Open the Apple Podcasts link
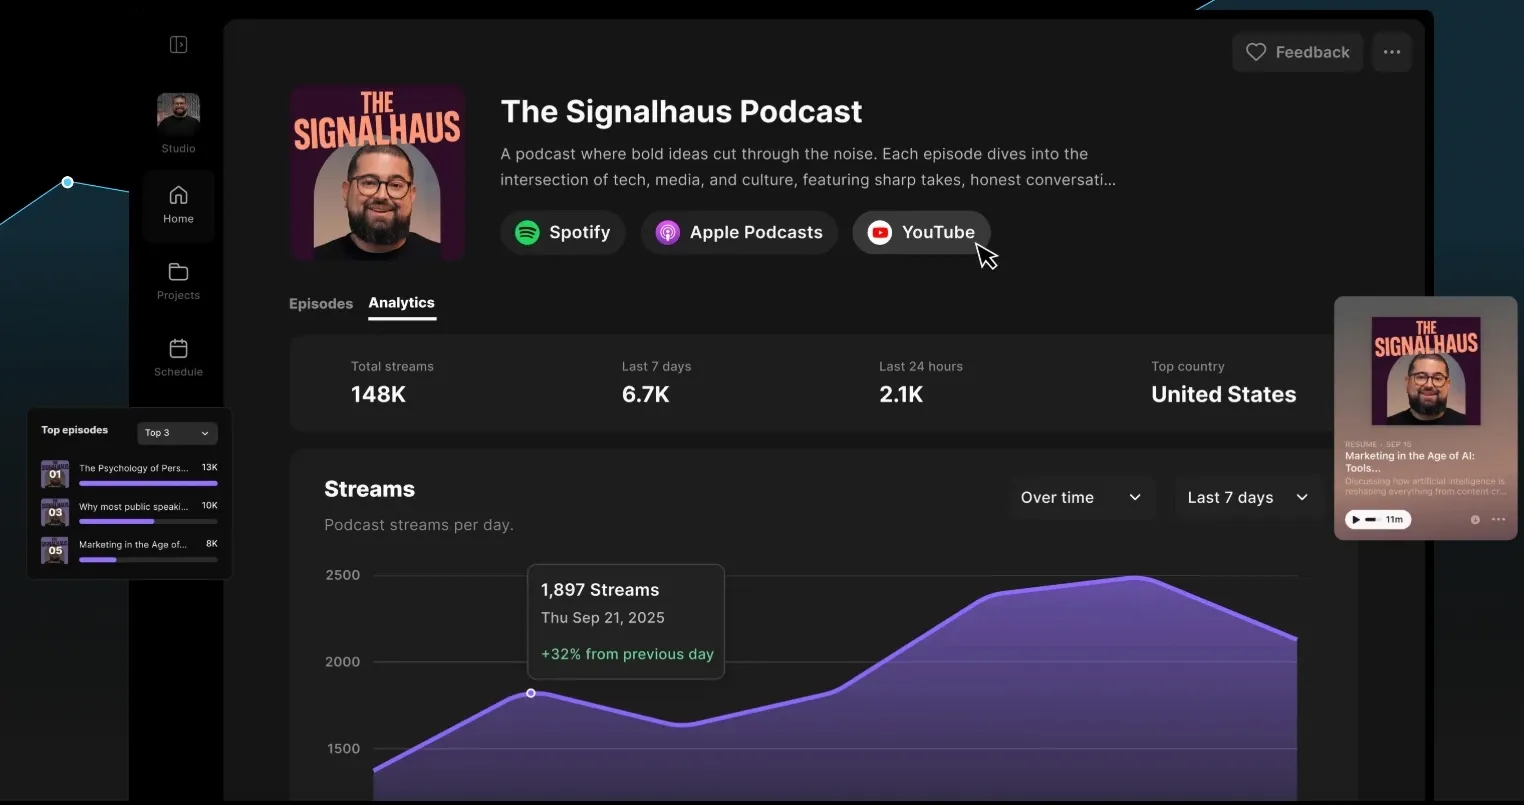 [x=739, y=233]
